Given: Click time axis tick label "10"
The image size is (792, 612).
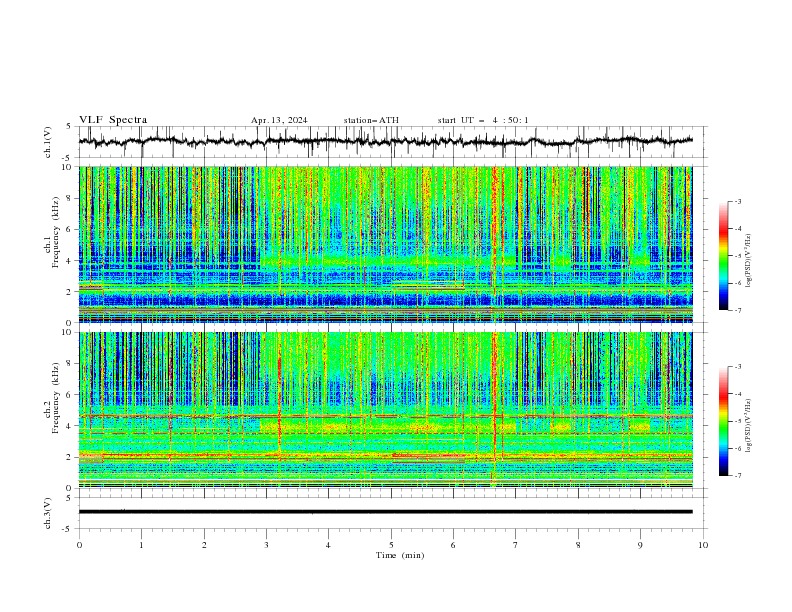Looking at the screenshot, I should click(x=703, y=545).
